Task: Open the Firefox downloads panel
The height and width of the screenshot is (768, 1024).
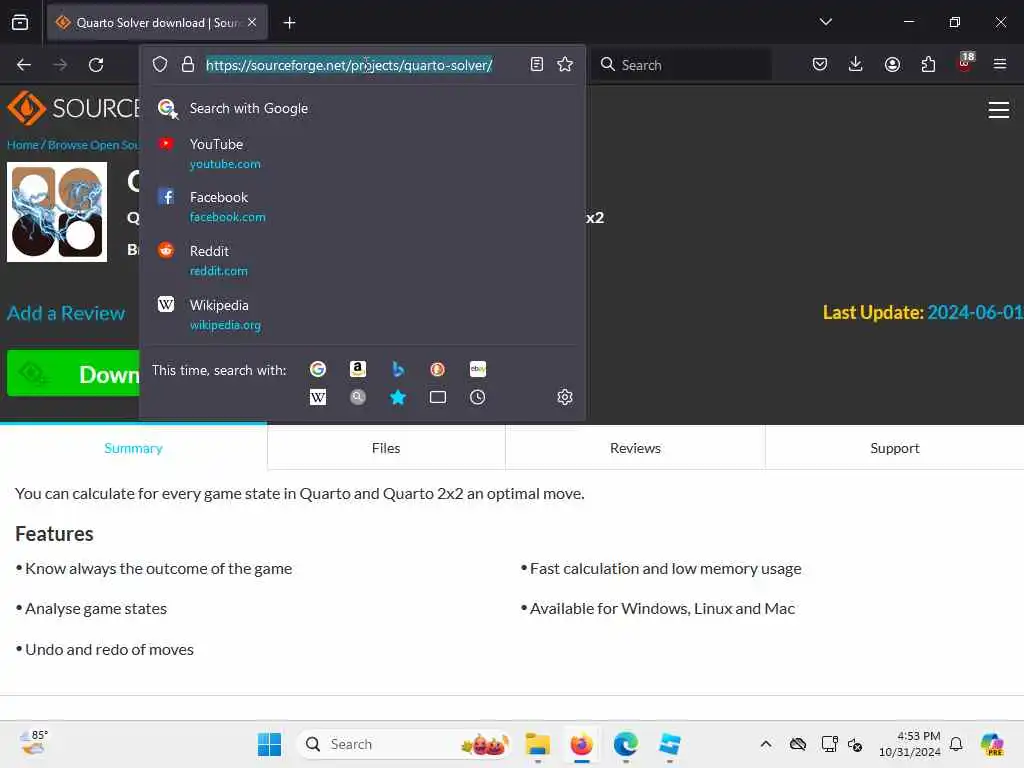Action: pos(856,64)
